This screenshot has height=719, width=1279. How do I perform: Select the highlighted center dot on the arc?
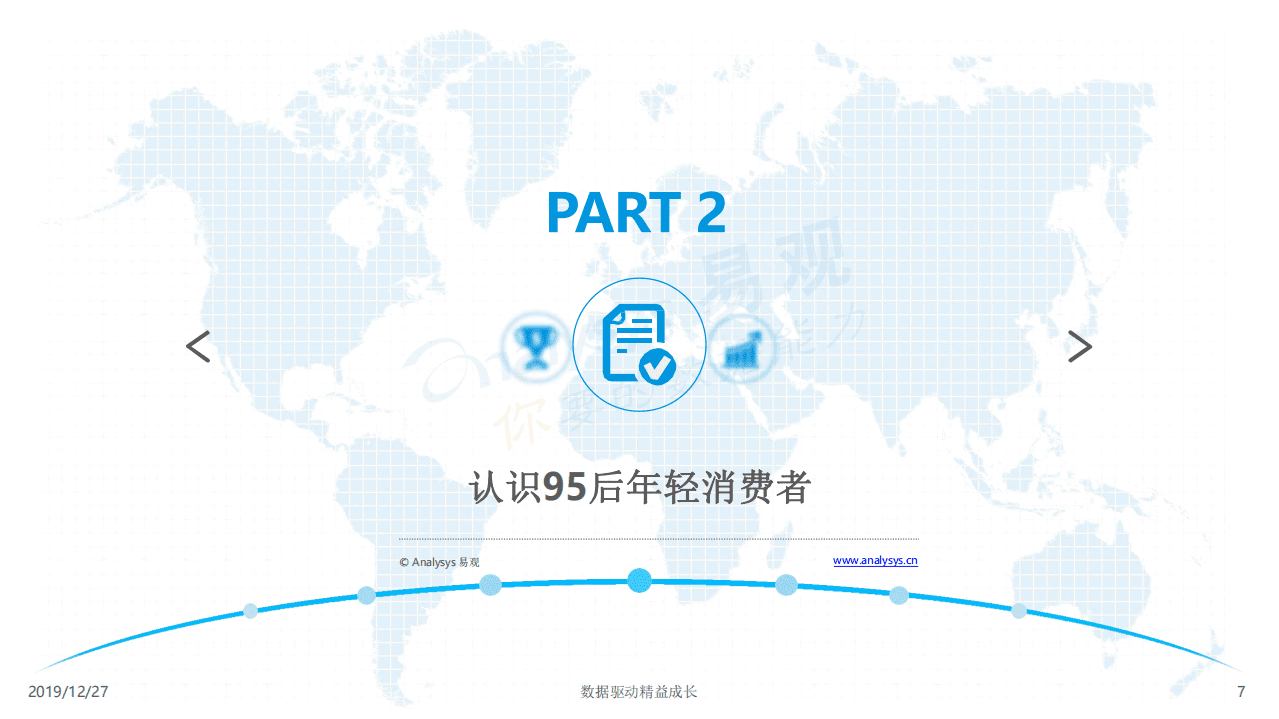click(638, 580)
